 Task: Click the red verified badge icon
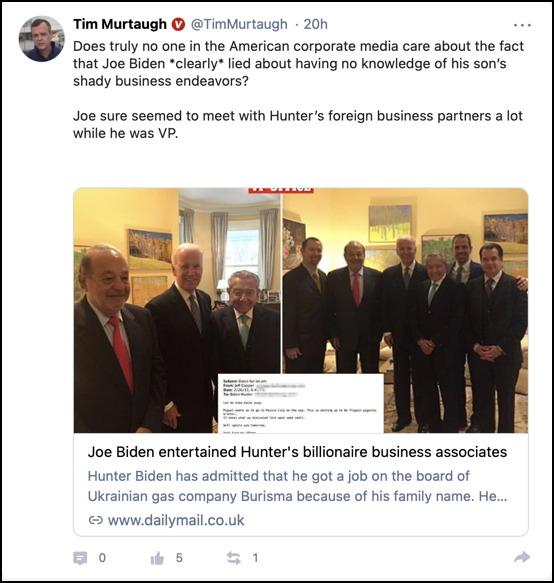click(x=178, y=25)
